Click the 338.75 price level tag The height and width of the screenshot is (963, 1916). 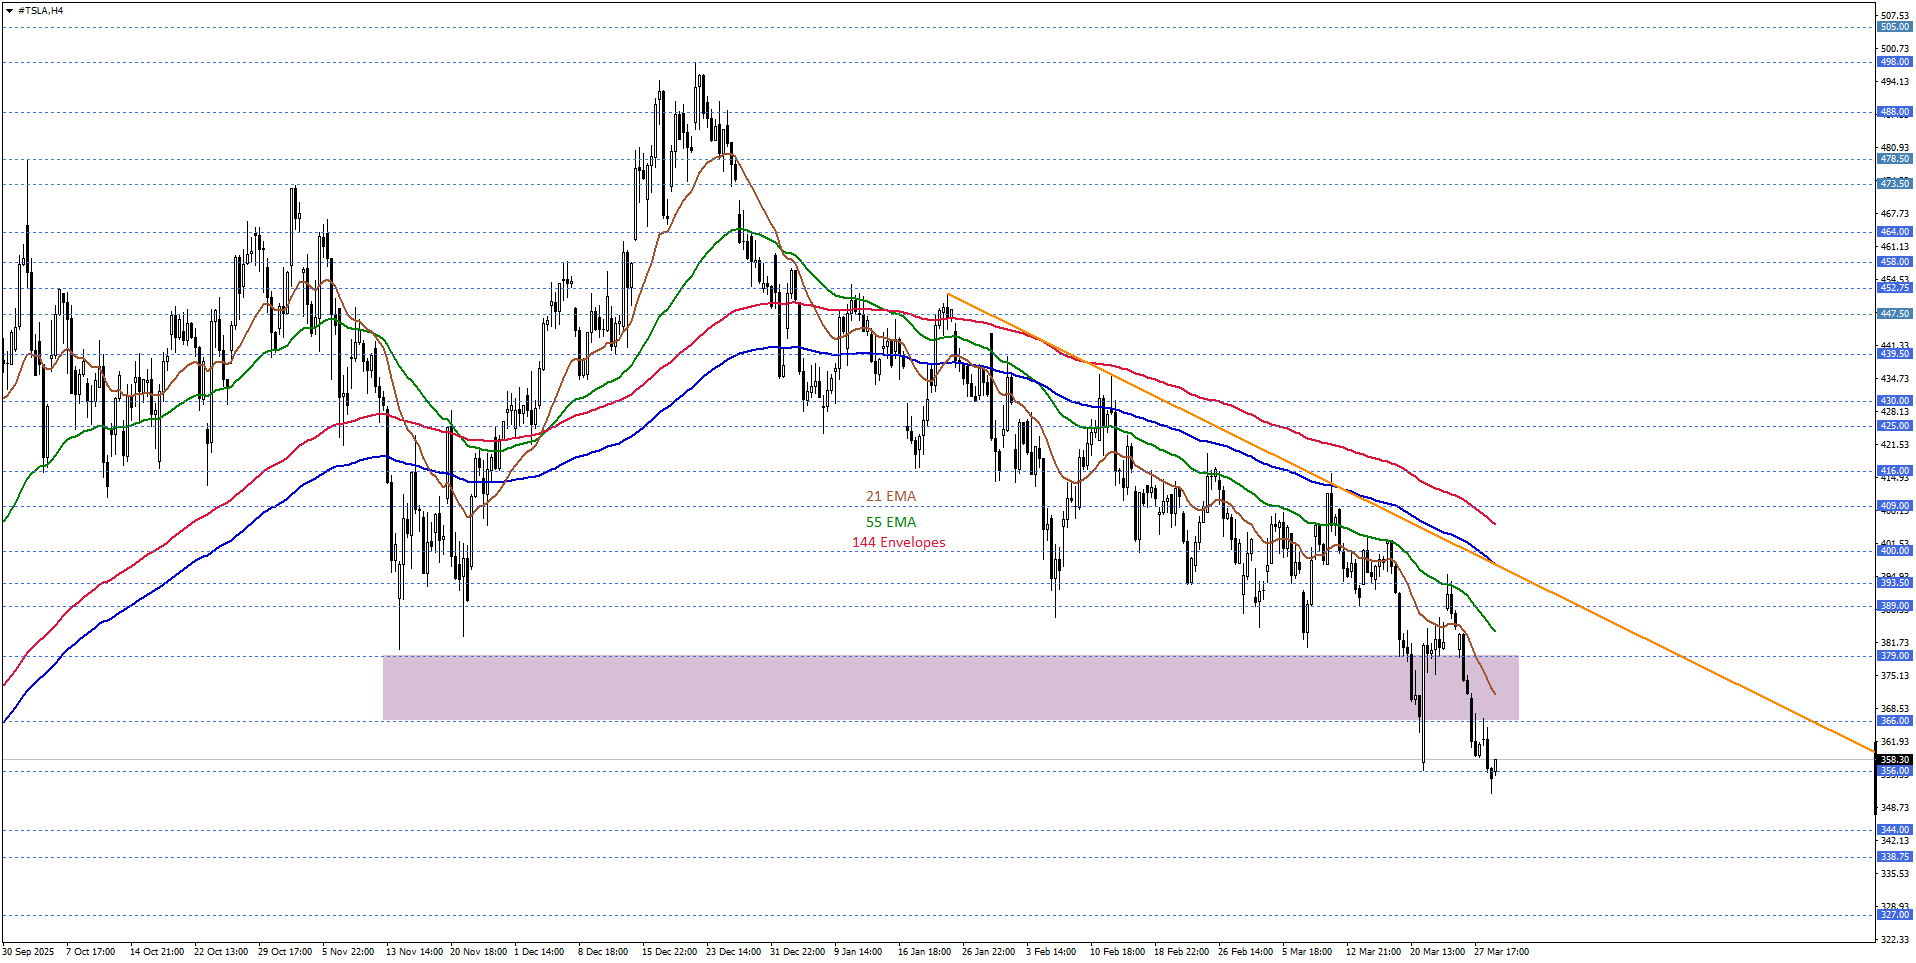[x=1894, y=857]
